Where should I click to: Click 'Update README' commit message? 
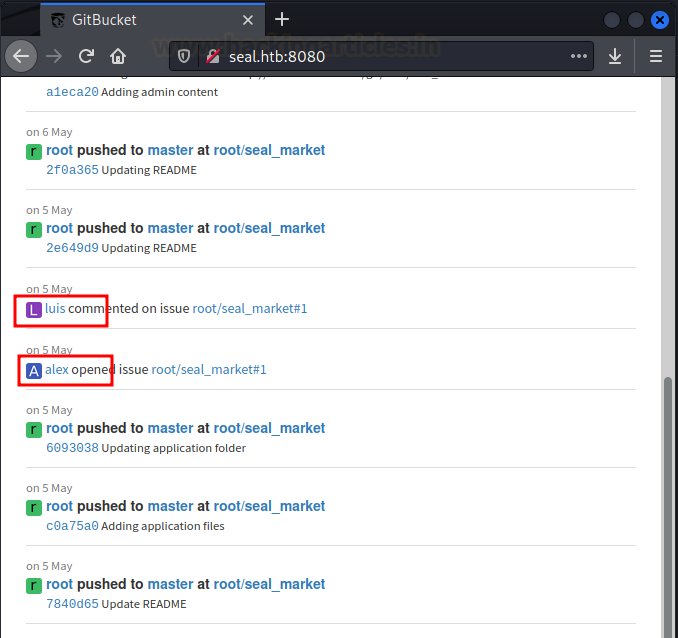(144, 604)
